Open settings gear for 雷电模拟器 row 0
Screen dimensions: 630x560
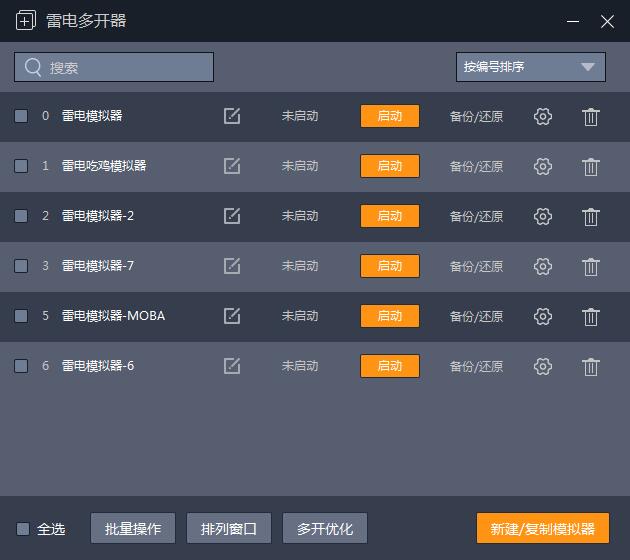(543, 116)
